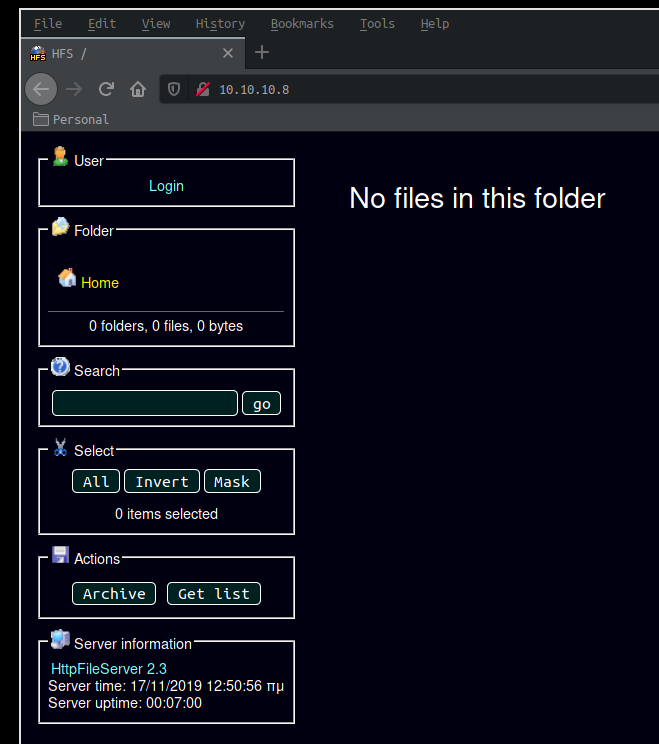Image resolution: width=659 pixels, height=744 pixels.
Task: Click the shield tracking protection icon
Action: pos(174,89)
